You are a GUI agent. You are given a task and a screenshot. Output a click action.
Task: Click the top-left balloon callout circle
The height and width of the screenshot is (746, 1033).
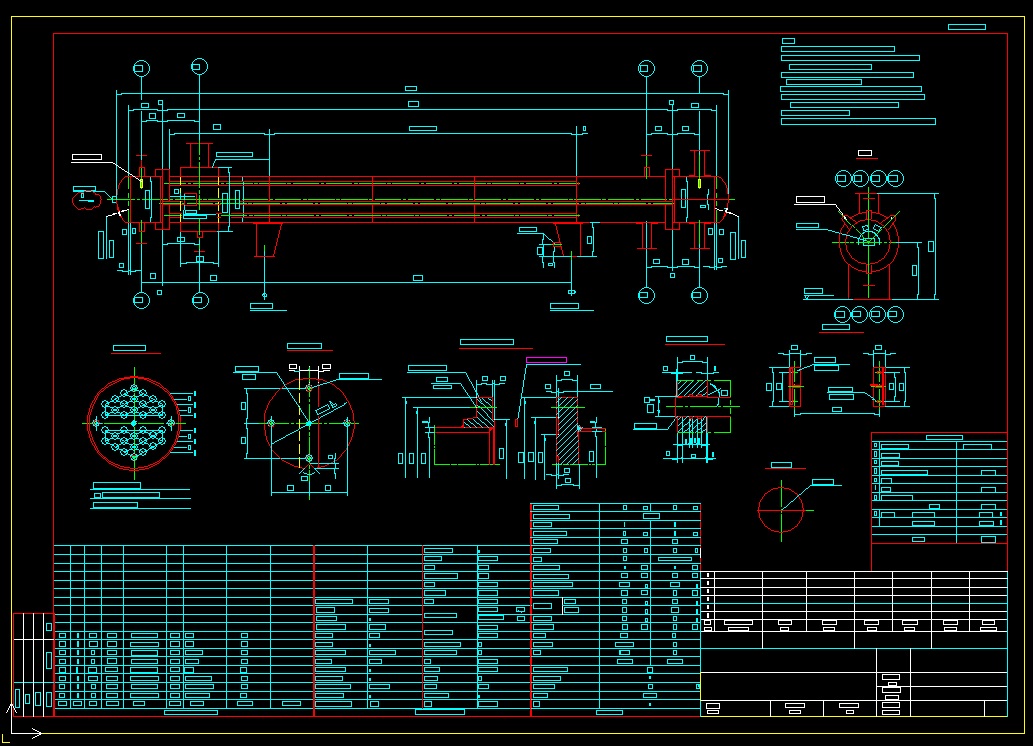[141, 68]
